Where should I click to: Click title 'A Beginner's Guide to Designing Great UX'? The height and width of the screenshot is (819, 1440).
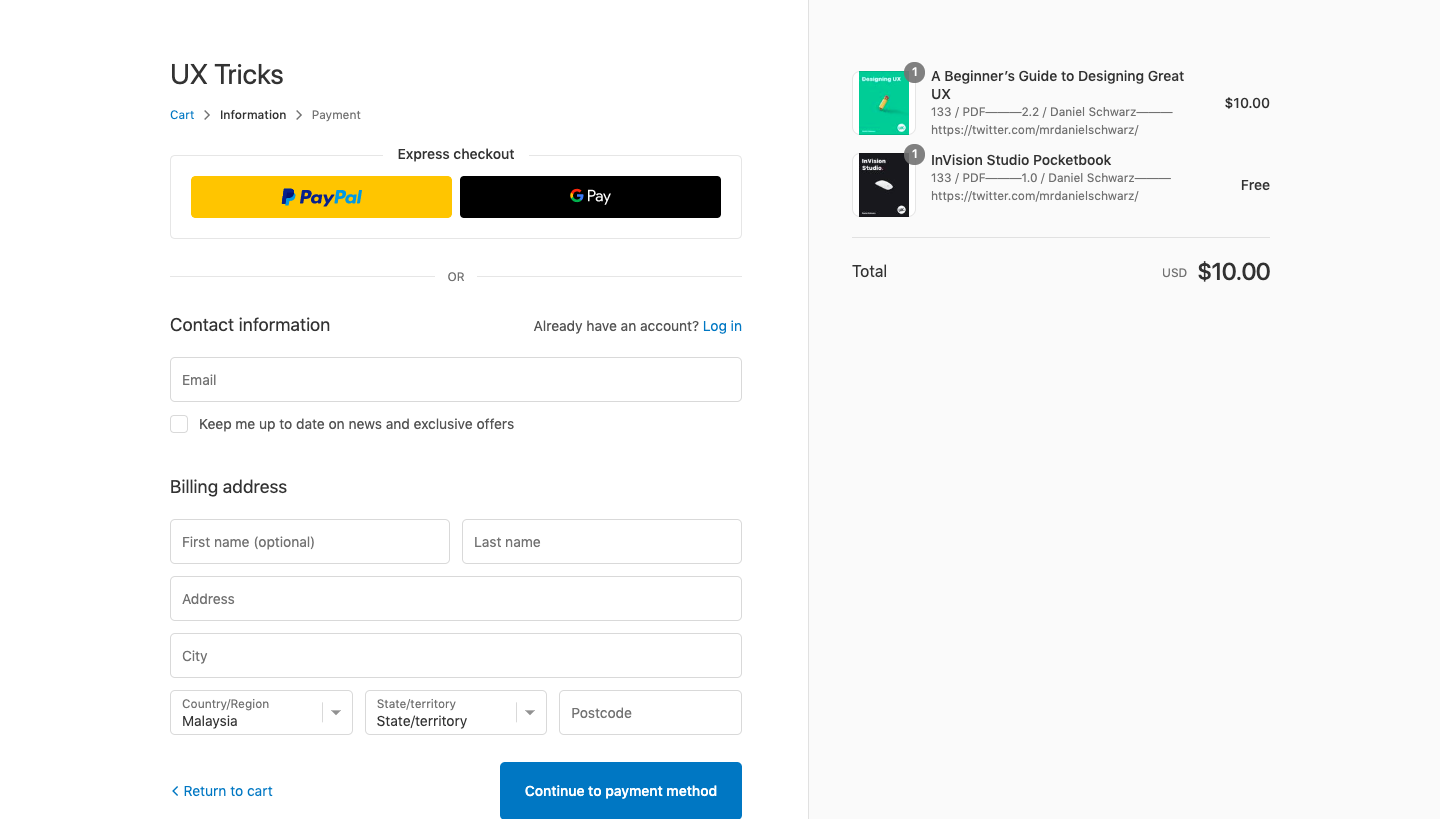1057,85
